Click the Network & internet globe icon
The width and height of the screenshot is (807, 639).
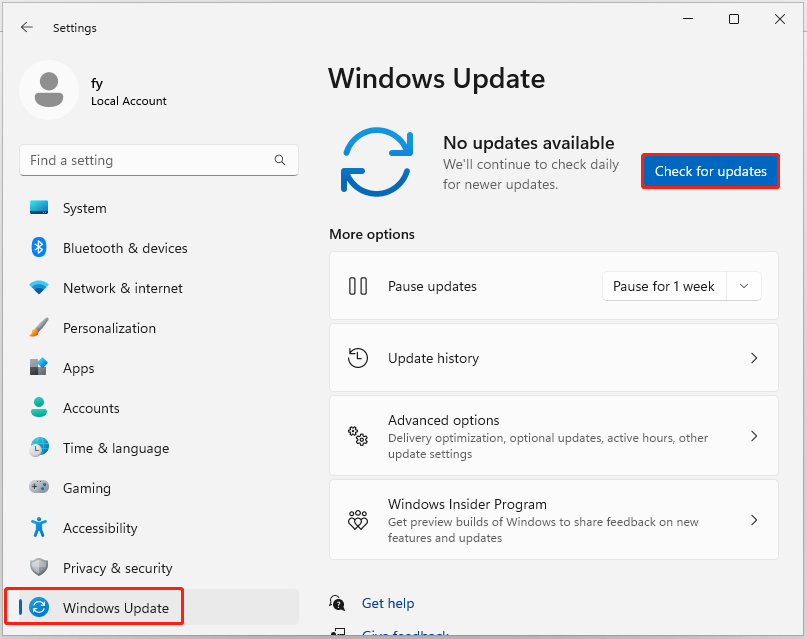pyautogui.click(x=38, y=288)
